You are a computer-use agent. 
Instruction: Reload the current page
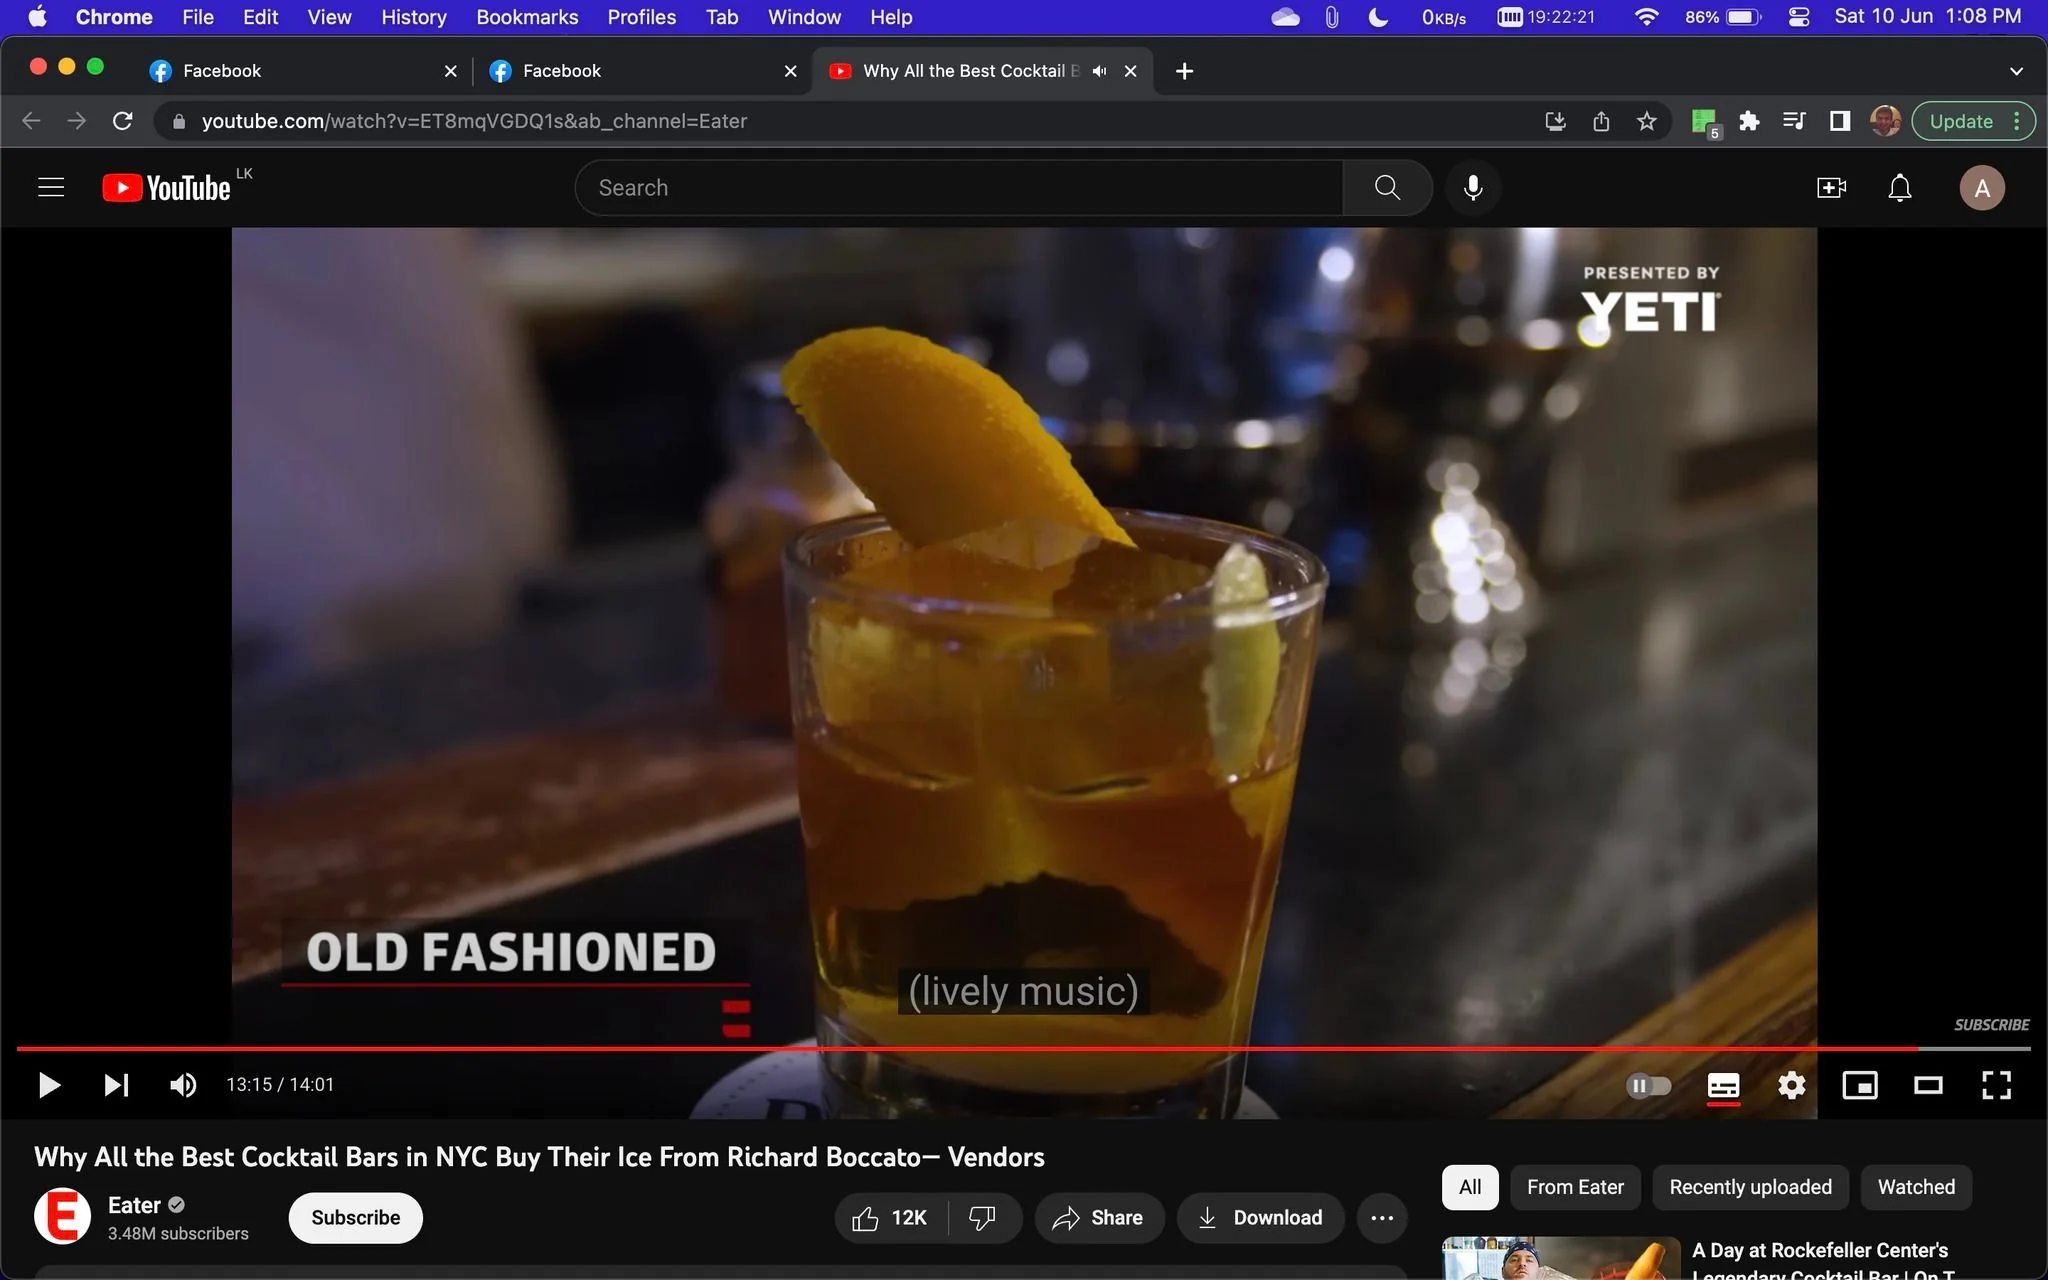[x=123, y=121]
